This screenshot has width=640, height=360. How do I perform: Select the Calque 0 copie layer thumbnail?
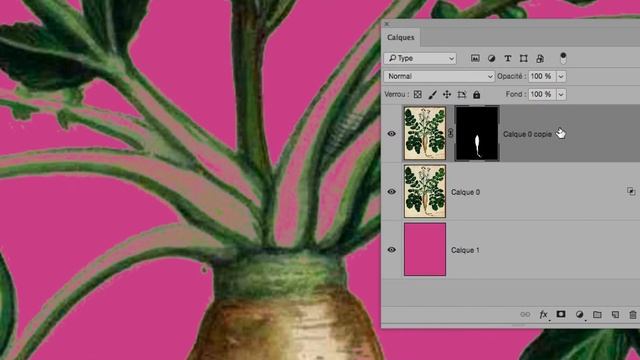(425, 133)
